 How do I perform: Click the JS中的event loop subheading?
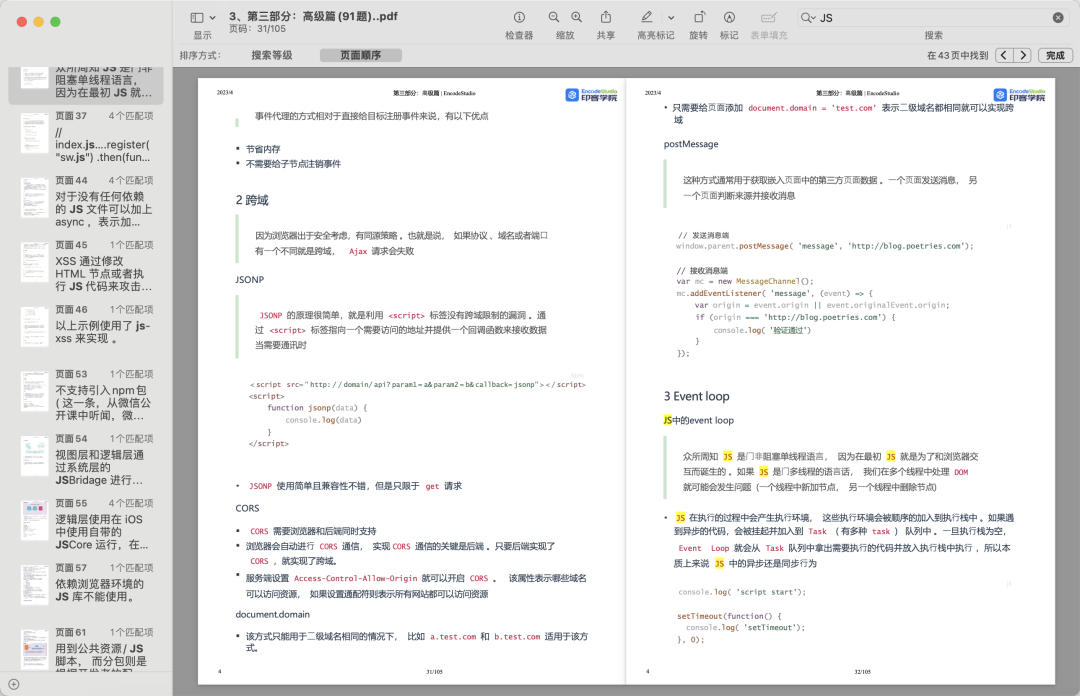698,420
